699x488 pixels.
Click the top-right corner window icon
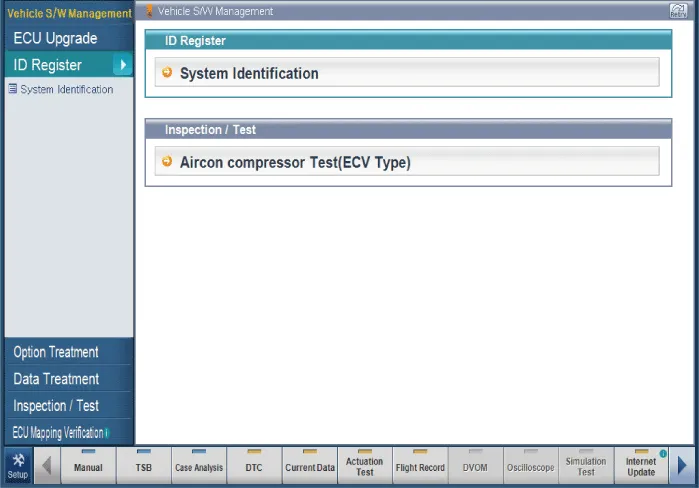677,11
